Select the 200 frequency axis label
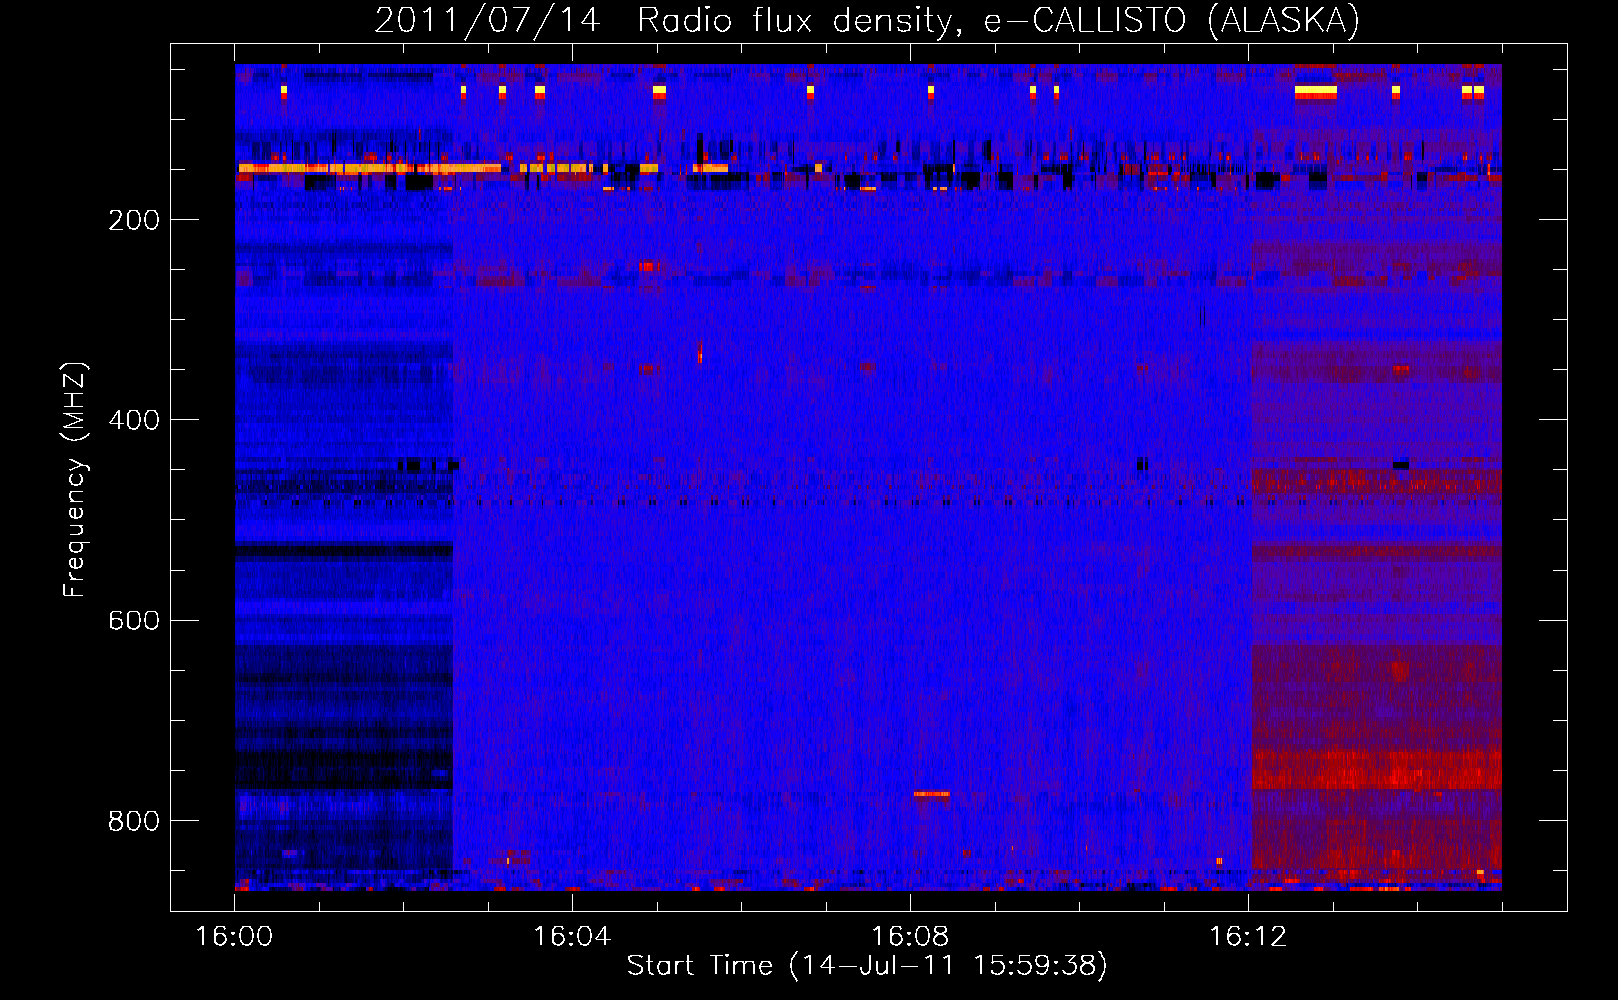This screenshot has height=1000, width=1618. point(134,220)
